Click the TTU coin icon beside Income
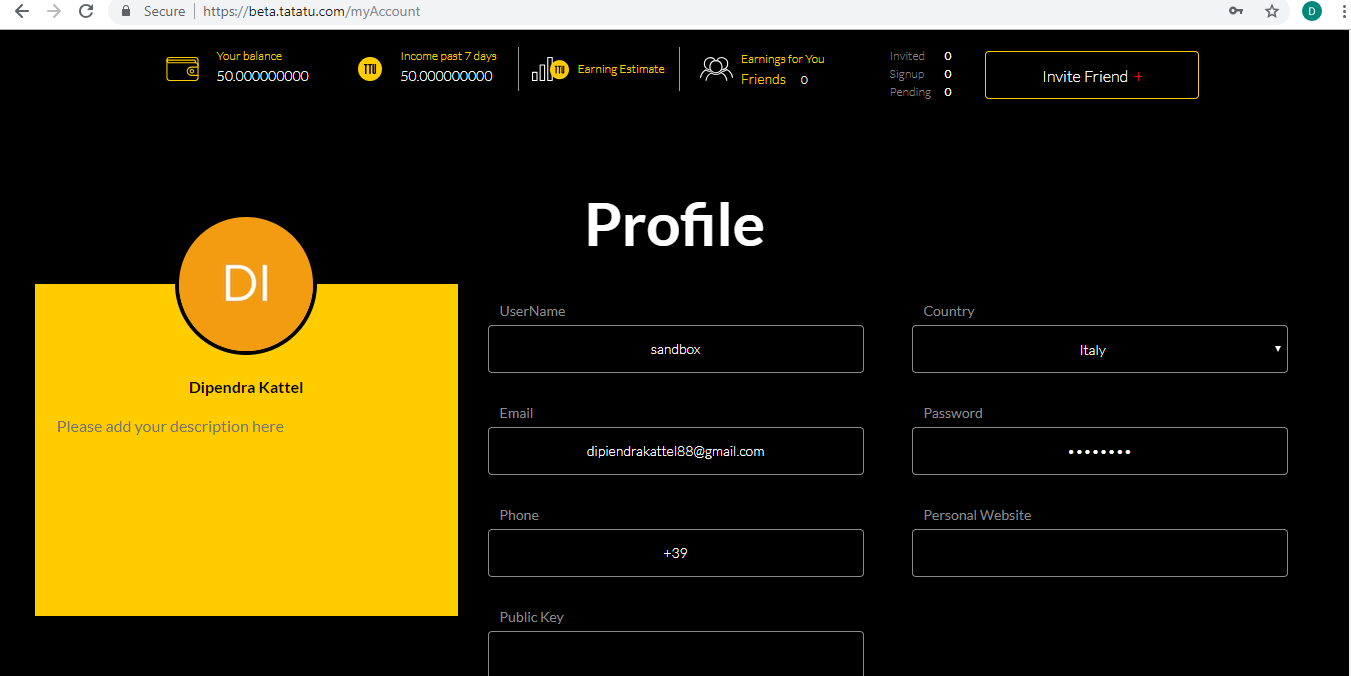This screenshot has width=1351, height=676. 370,69
